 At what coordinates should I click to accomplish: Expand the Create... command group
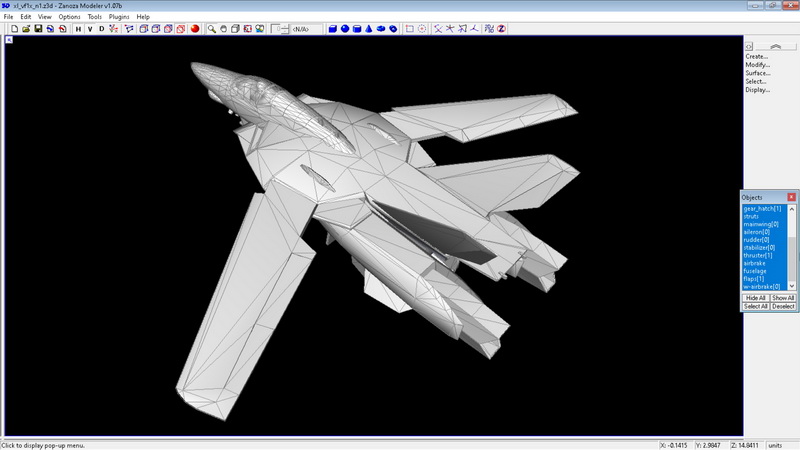point(757,57)
